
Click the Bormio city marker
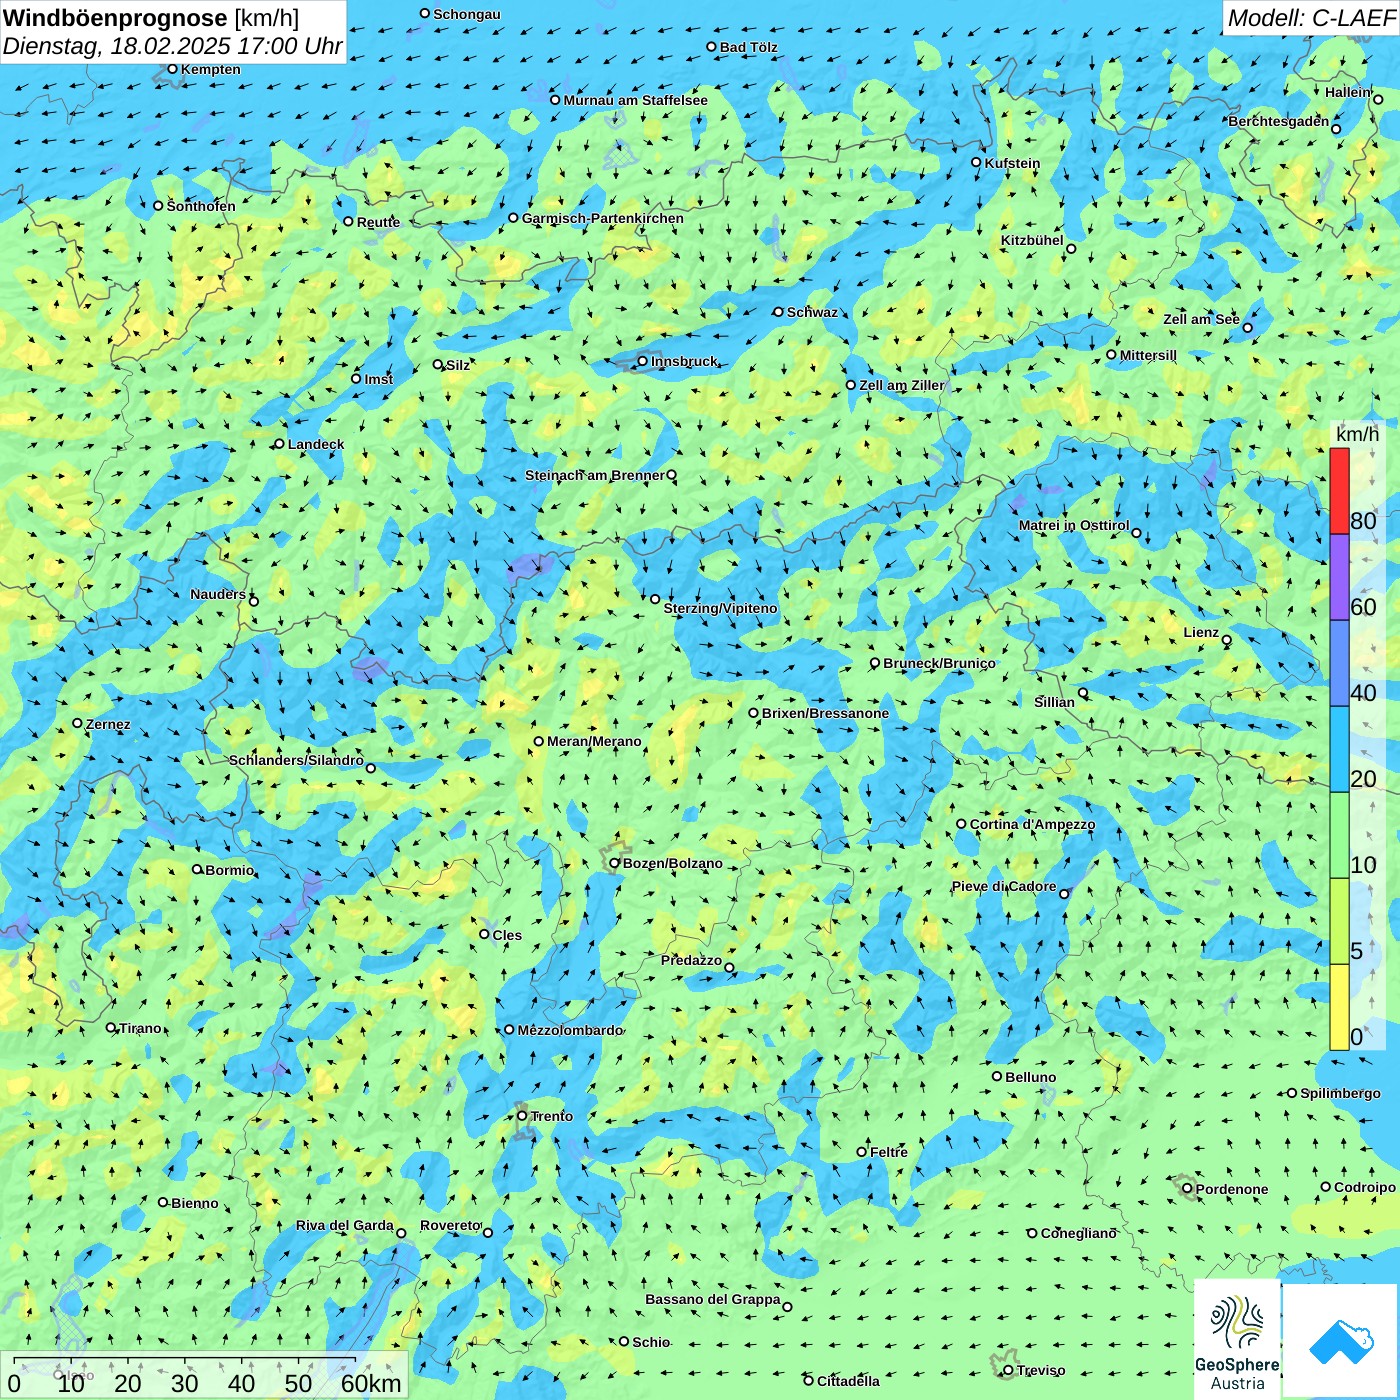(197, 869)
